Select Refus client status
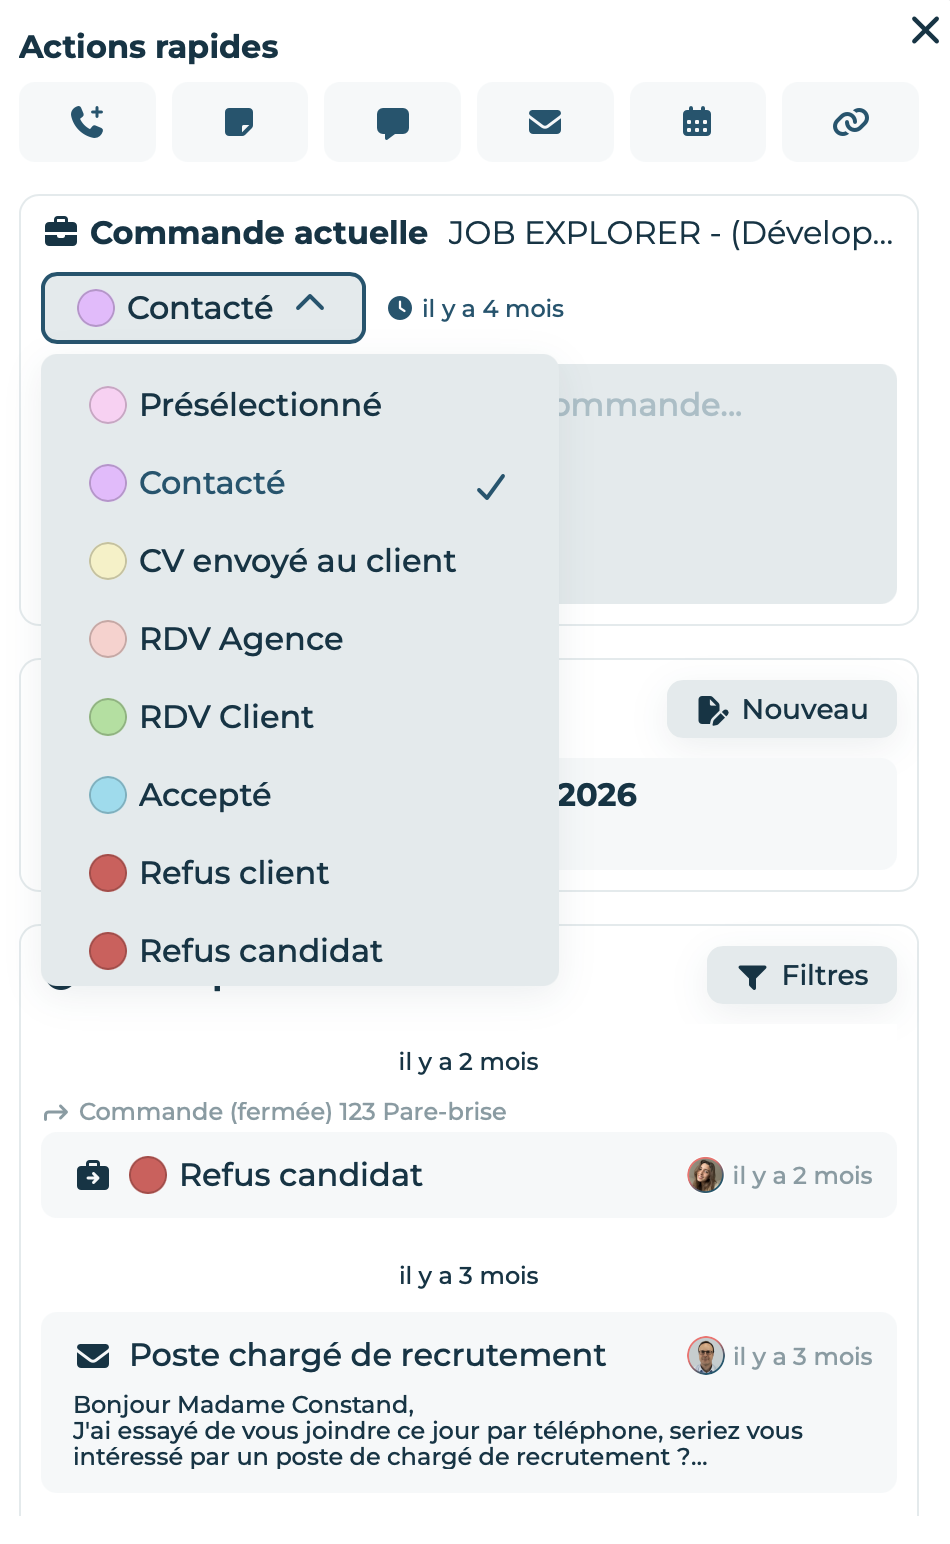This screenshot has width=950, height=1544. tap(300, 873)
